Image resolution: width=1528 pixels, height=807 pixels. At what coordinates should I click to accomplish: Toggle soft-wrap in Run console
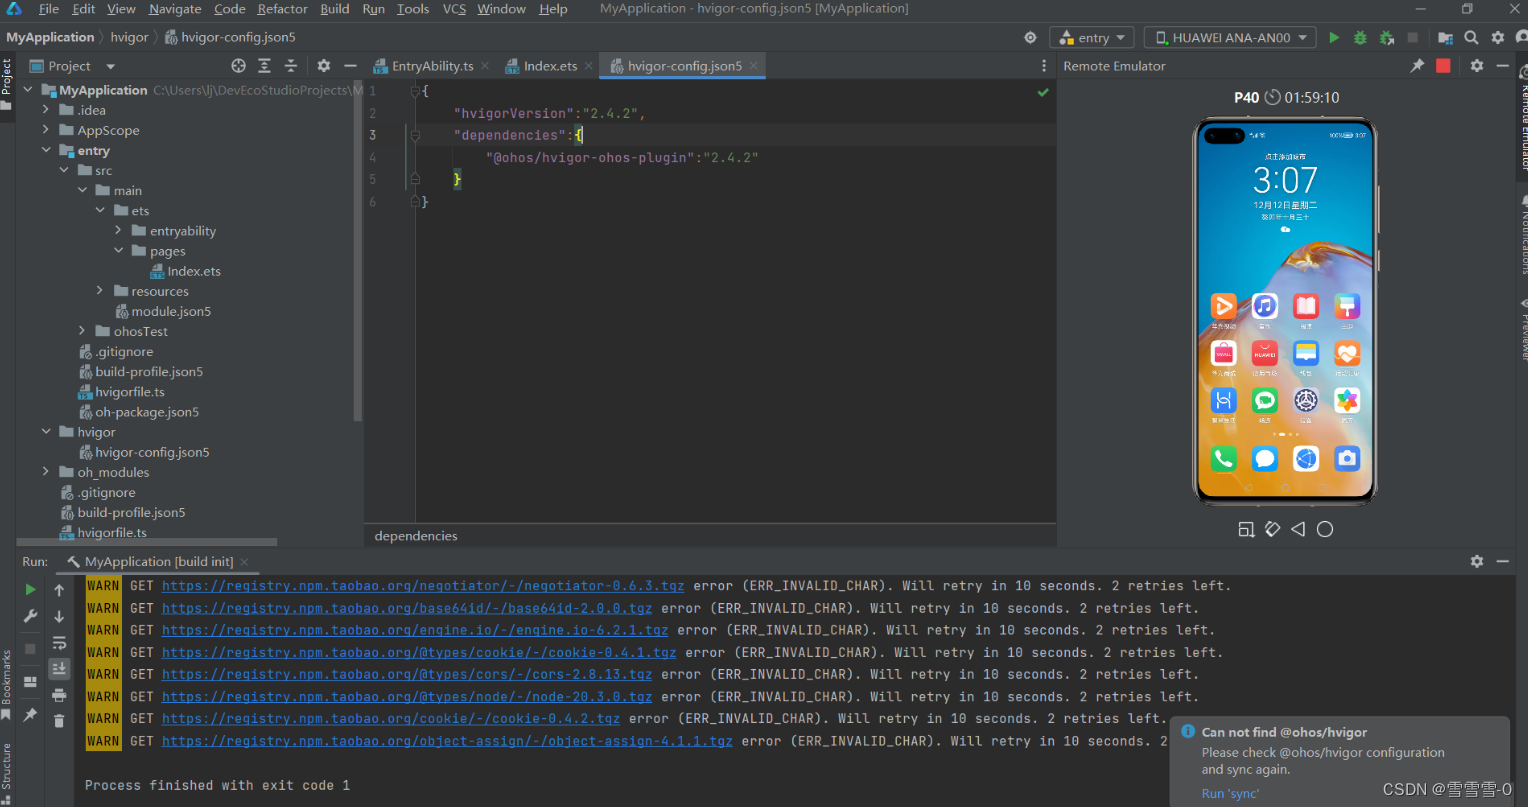pos(59,643)
